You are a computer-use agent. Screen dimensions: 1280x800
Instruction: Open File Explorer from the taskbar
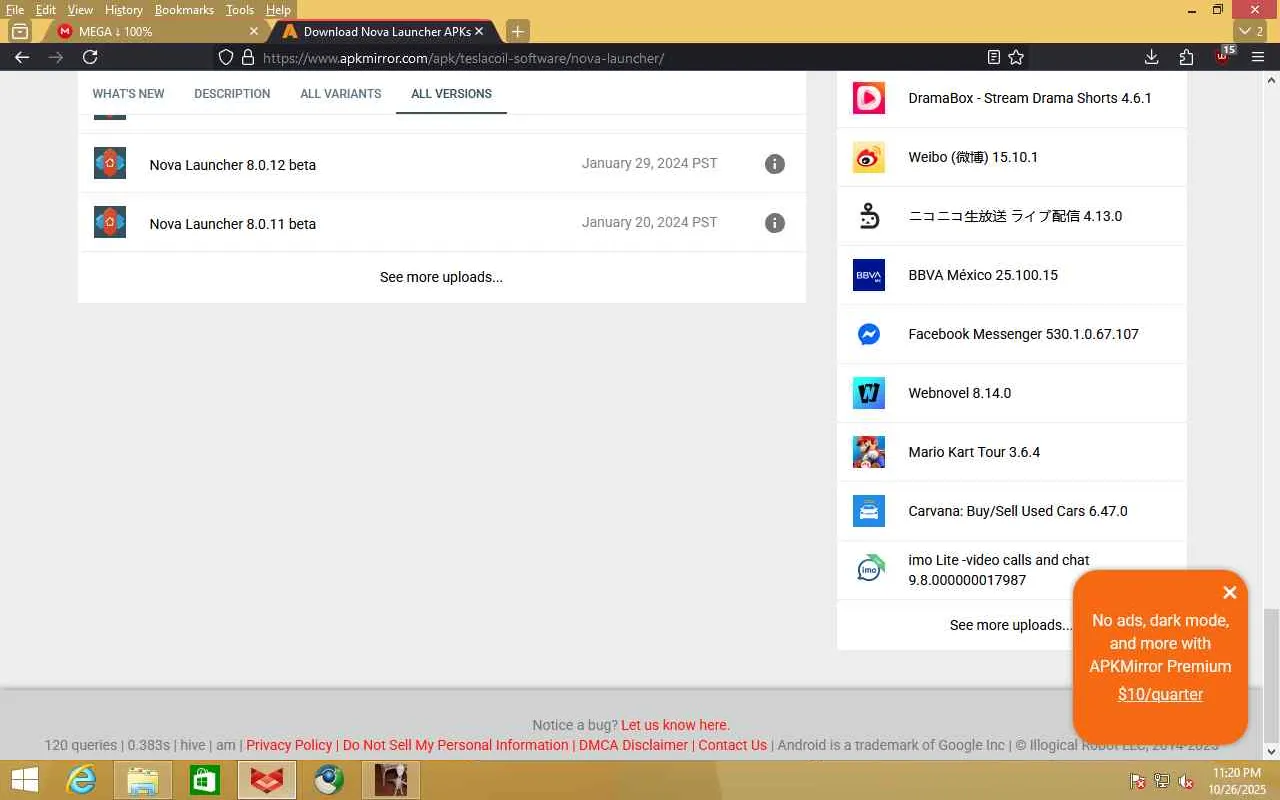[x=142, y=780]
